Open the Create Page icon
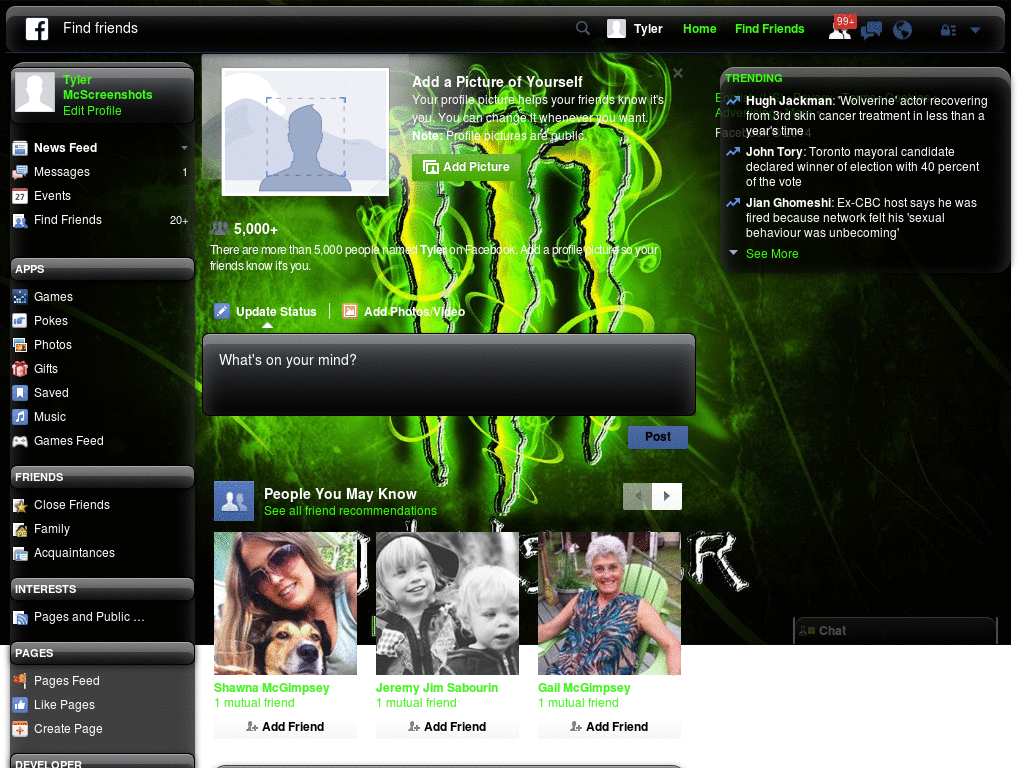The image size is (1024, 768). pos(20,729)
